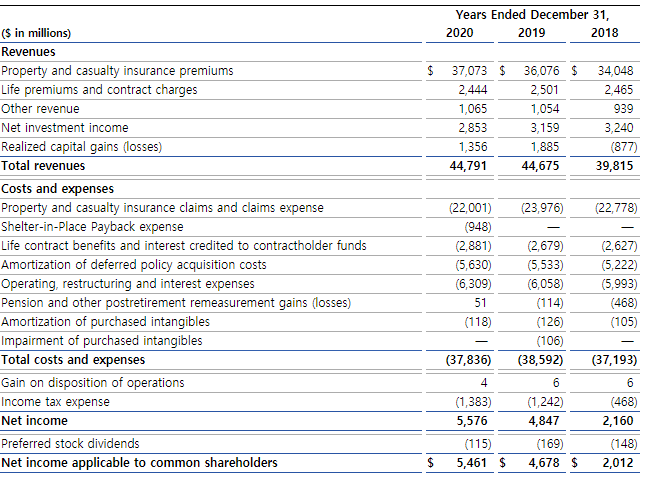Select the net income 2,160

(618, 420)
